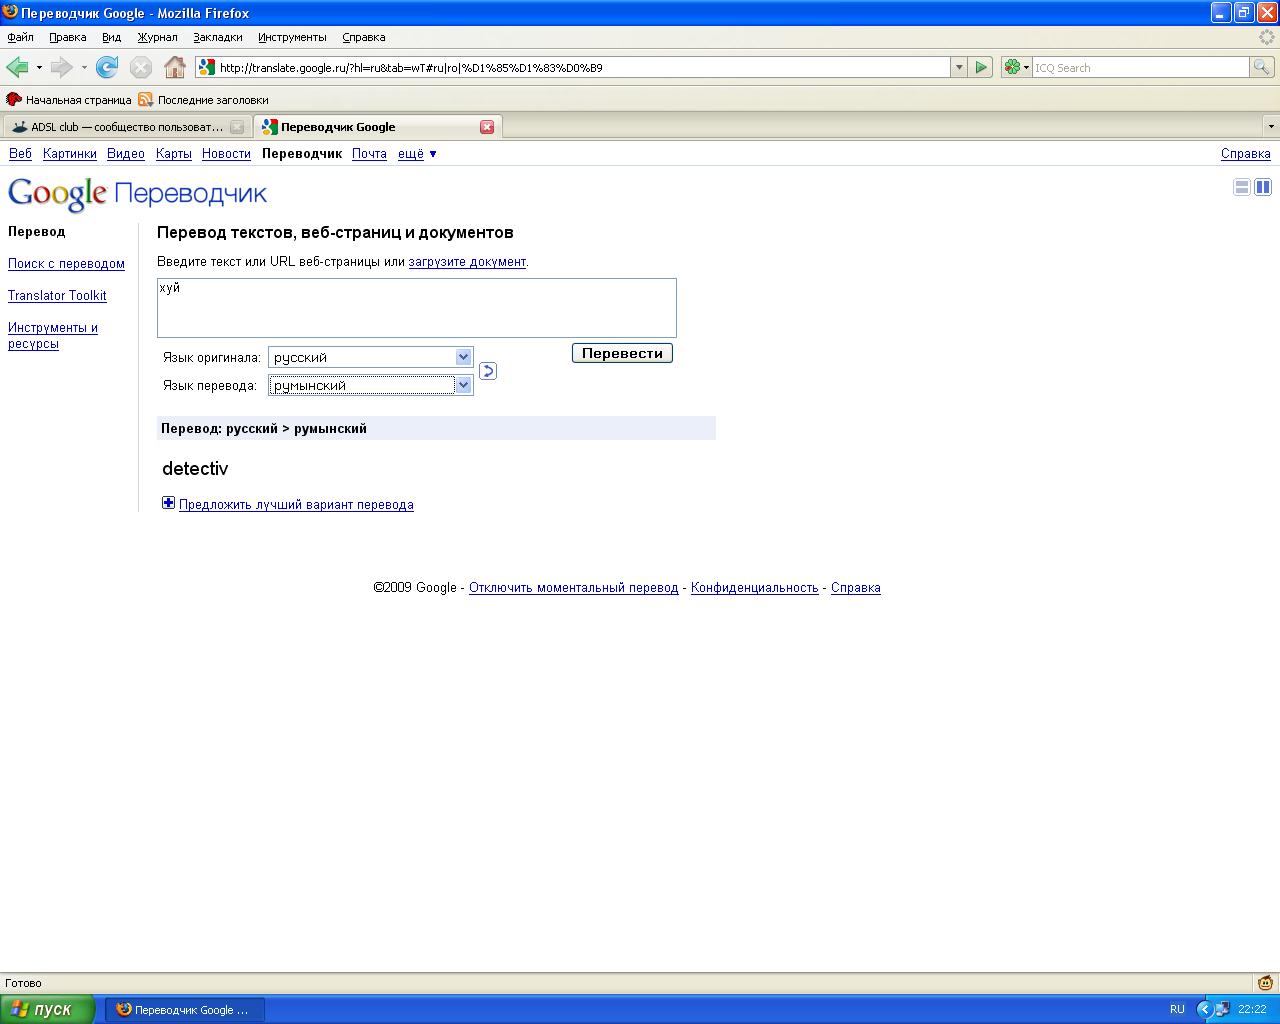Click Предложить лучший вариант перевода link
The width and height of the screenshot is (1280, 1024).
pos(296,505)
